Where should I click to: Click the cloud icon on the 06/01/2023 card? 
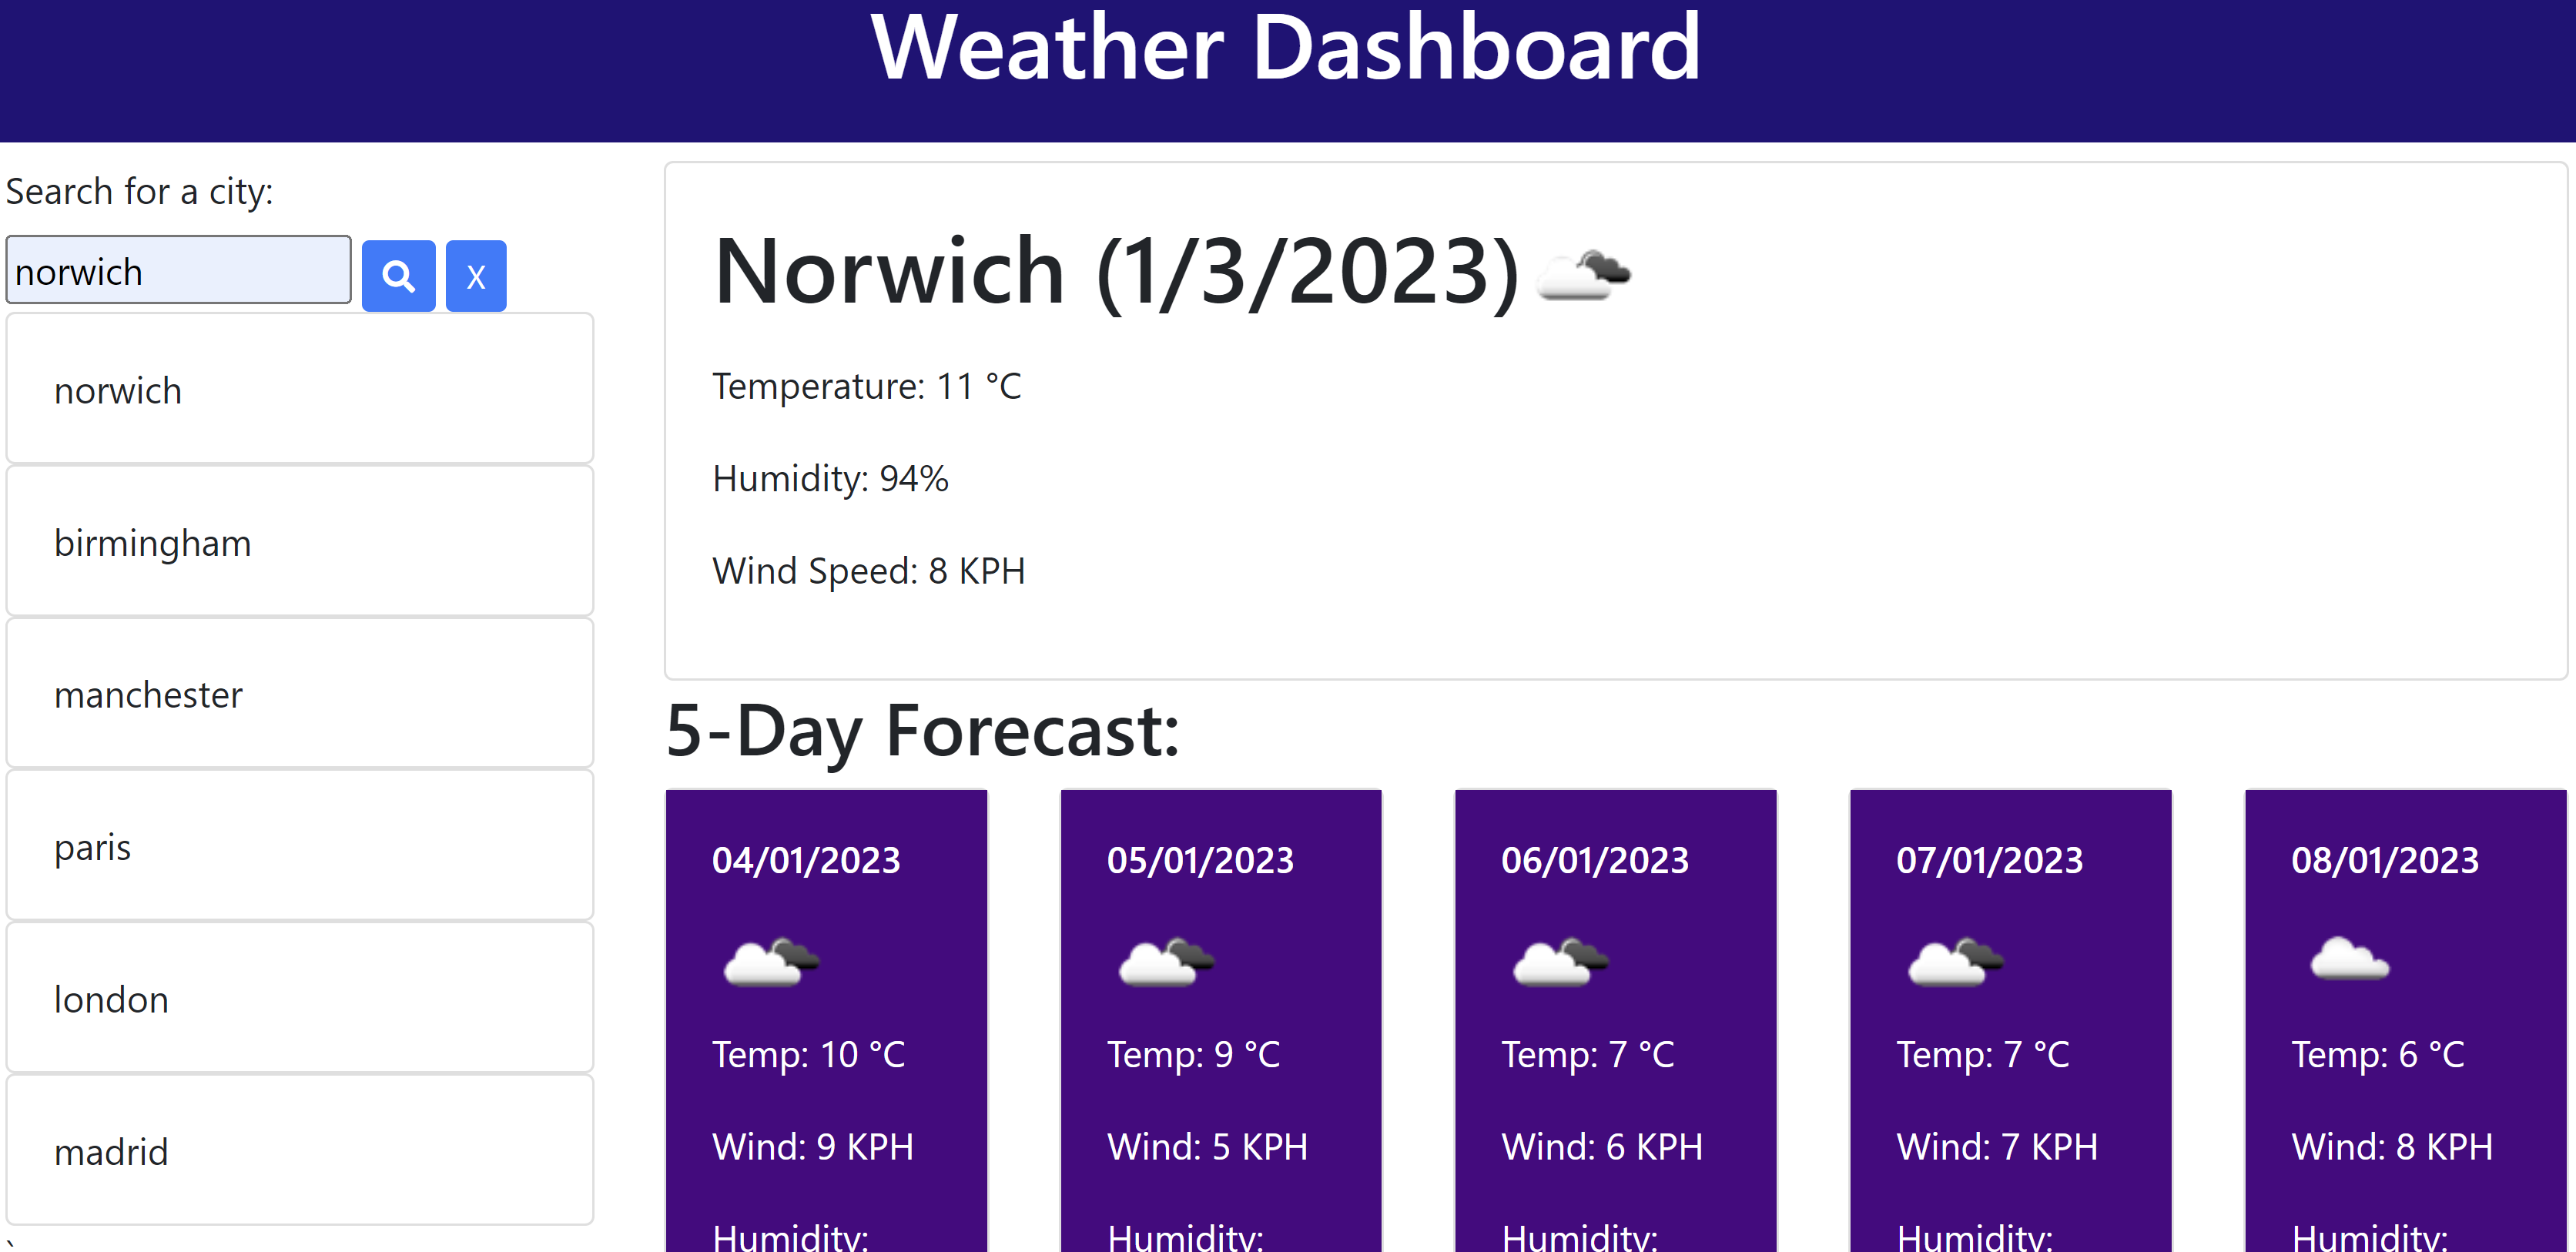coord(1557,960)
